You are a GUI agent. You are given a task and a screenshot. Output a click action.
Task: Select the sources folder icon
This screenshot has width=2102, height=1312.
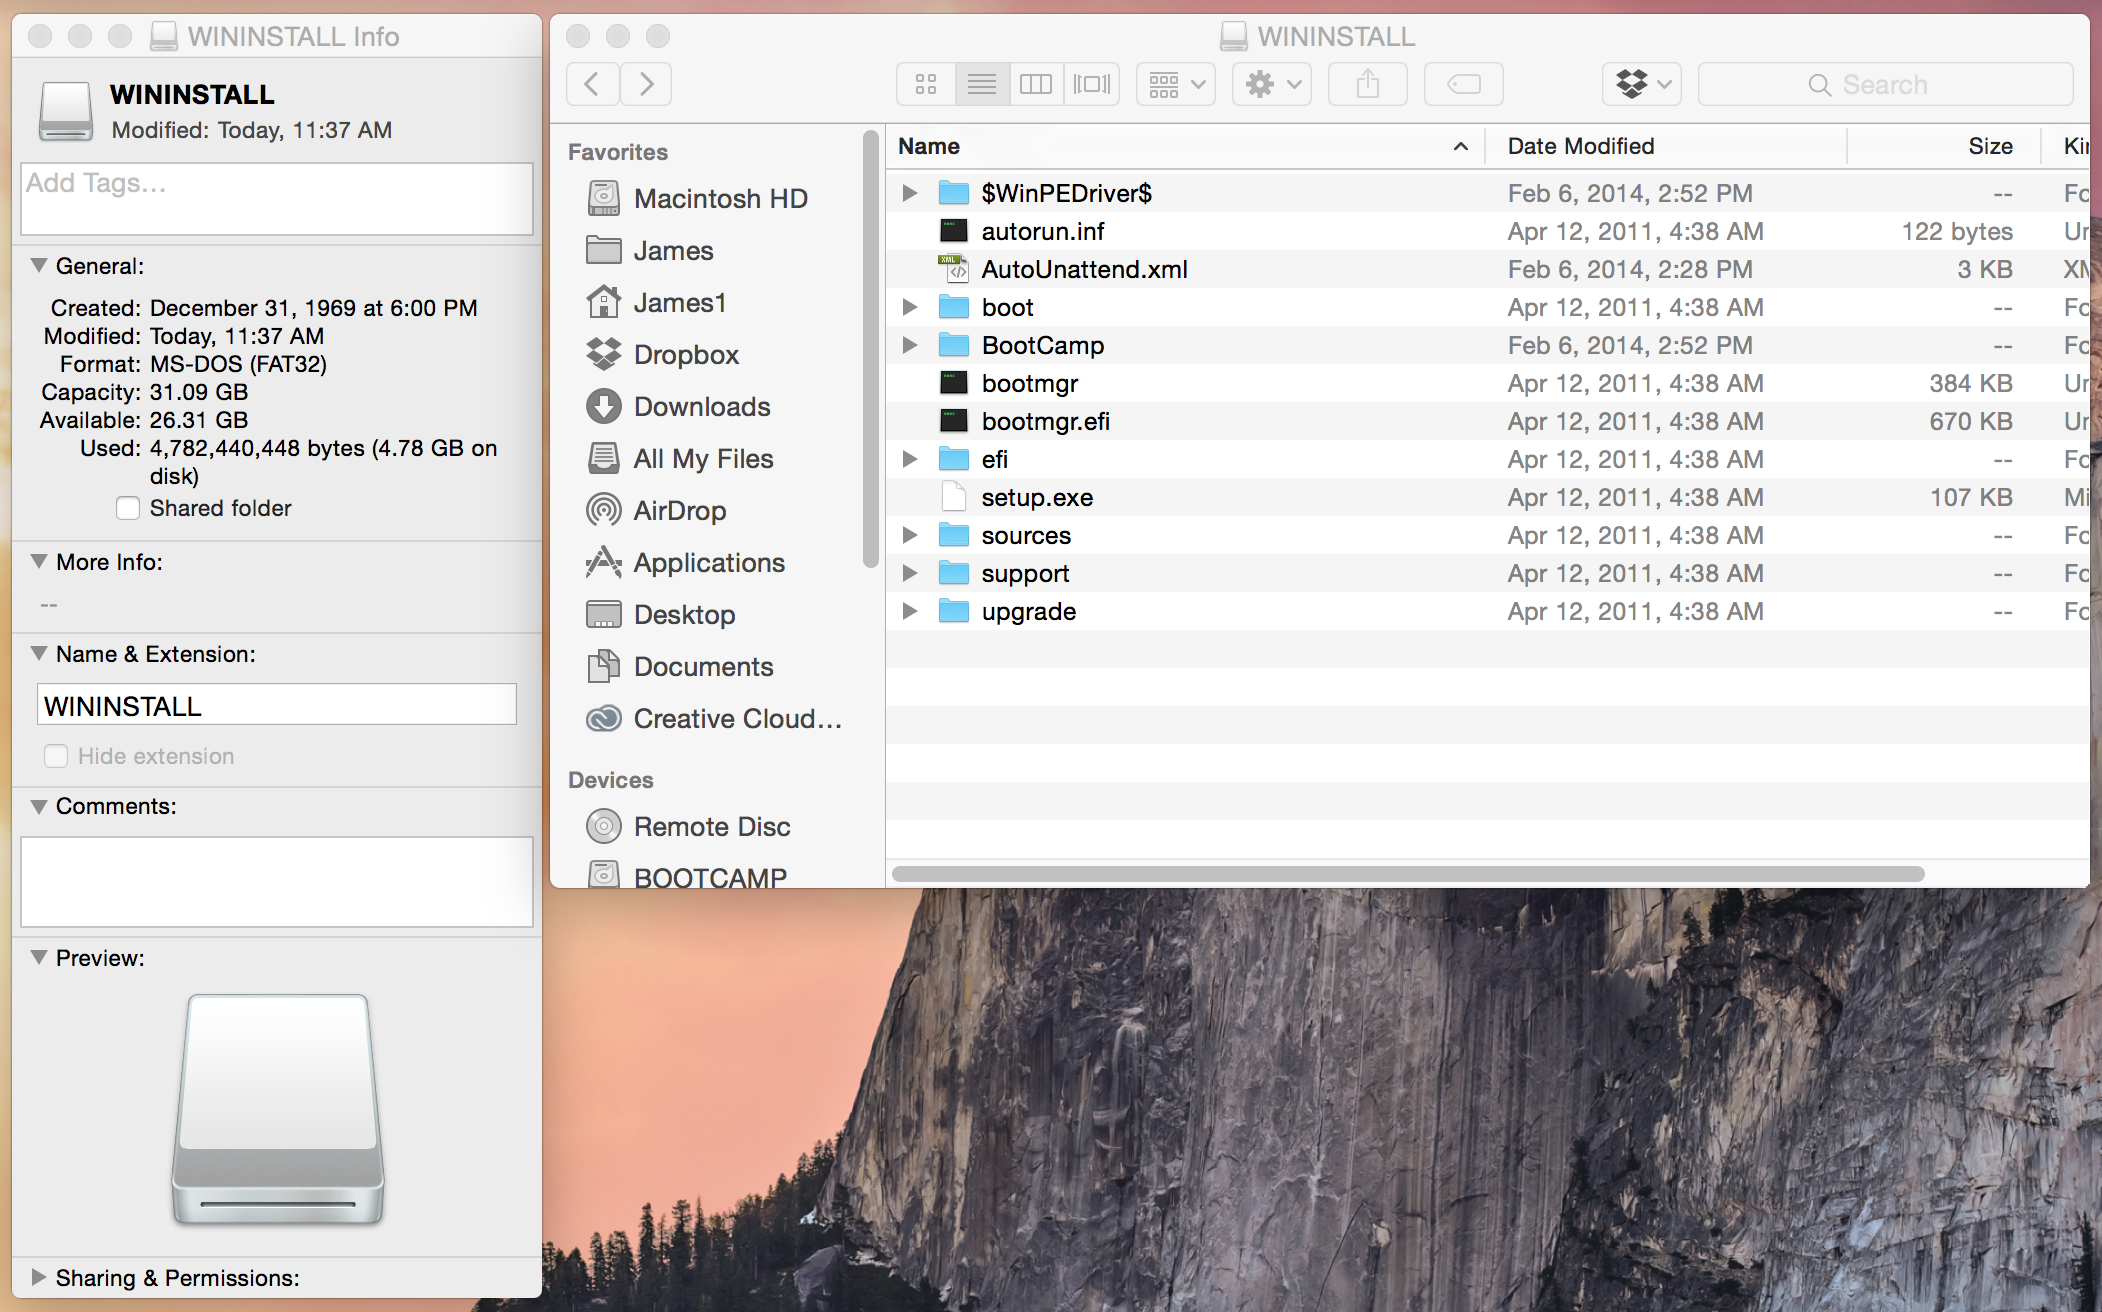click(954, 535)
